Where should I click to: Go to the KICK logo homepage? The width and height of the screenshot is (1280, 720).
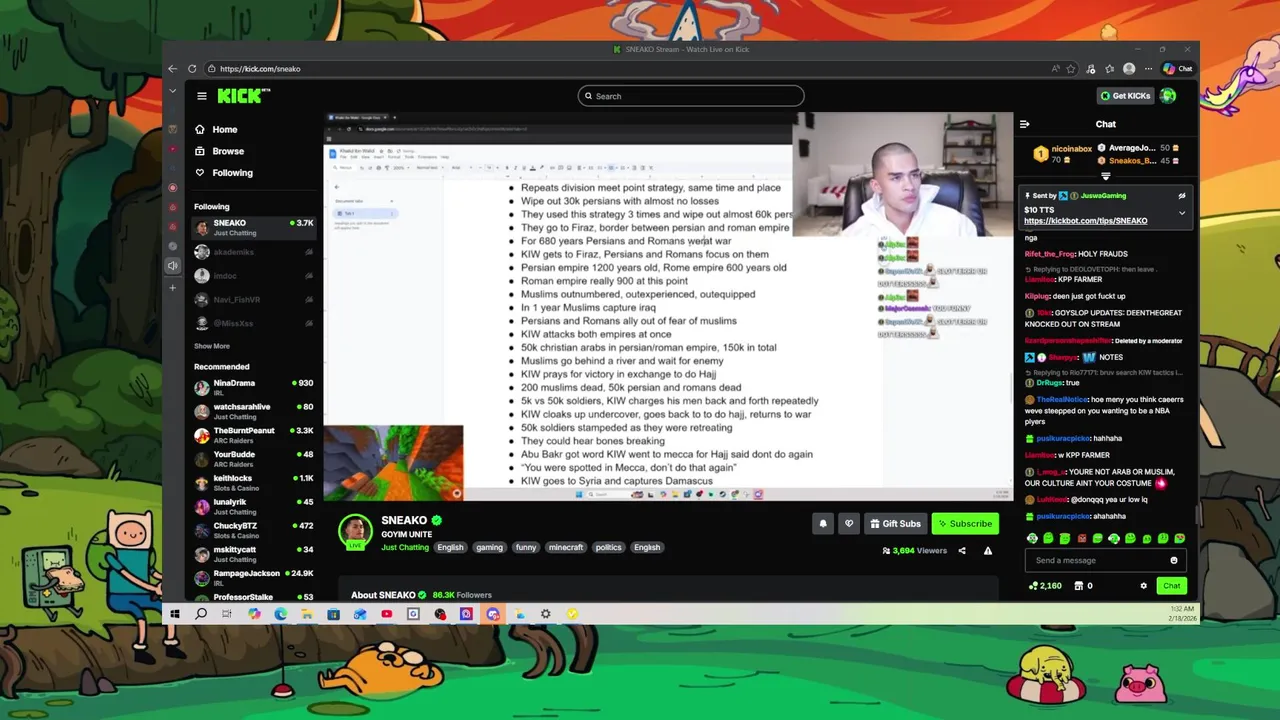click(244, 96)
